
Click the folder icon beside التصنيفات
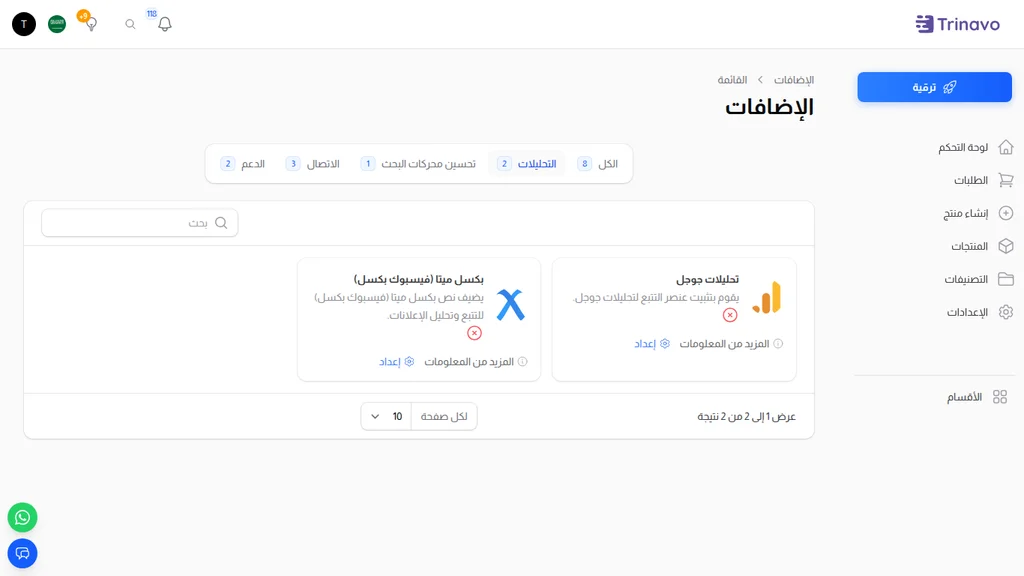[1006, 280]
